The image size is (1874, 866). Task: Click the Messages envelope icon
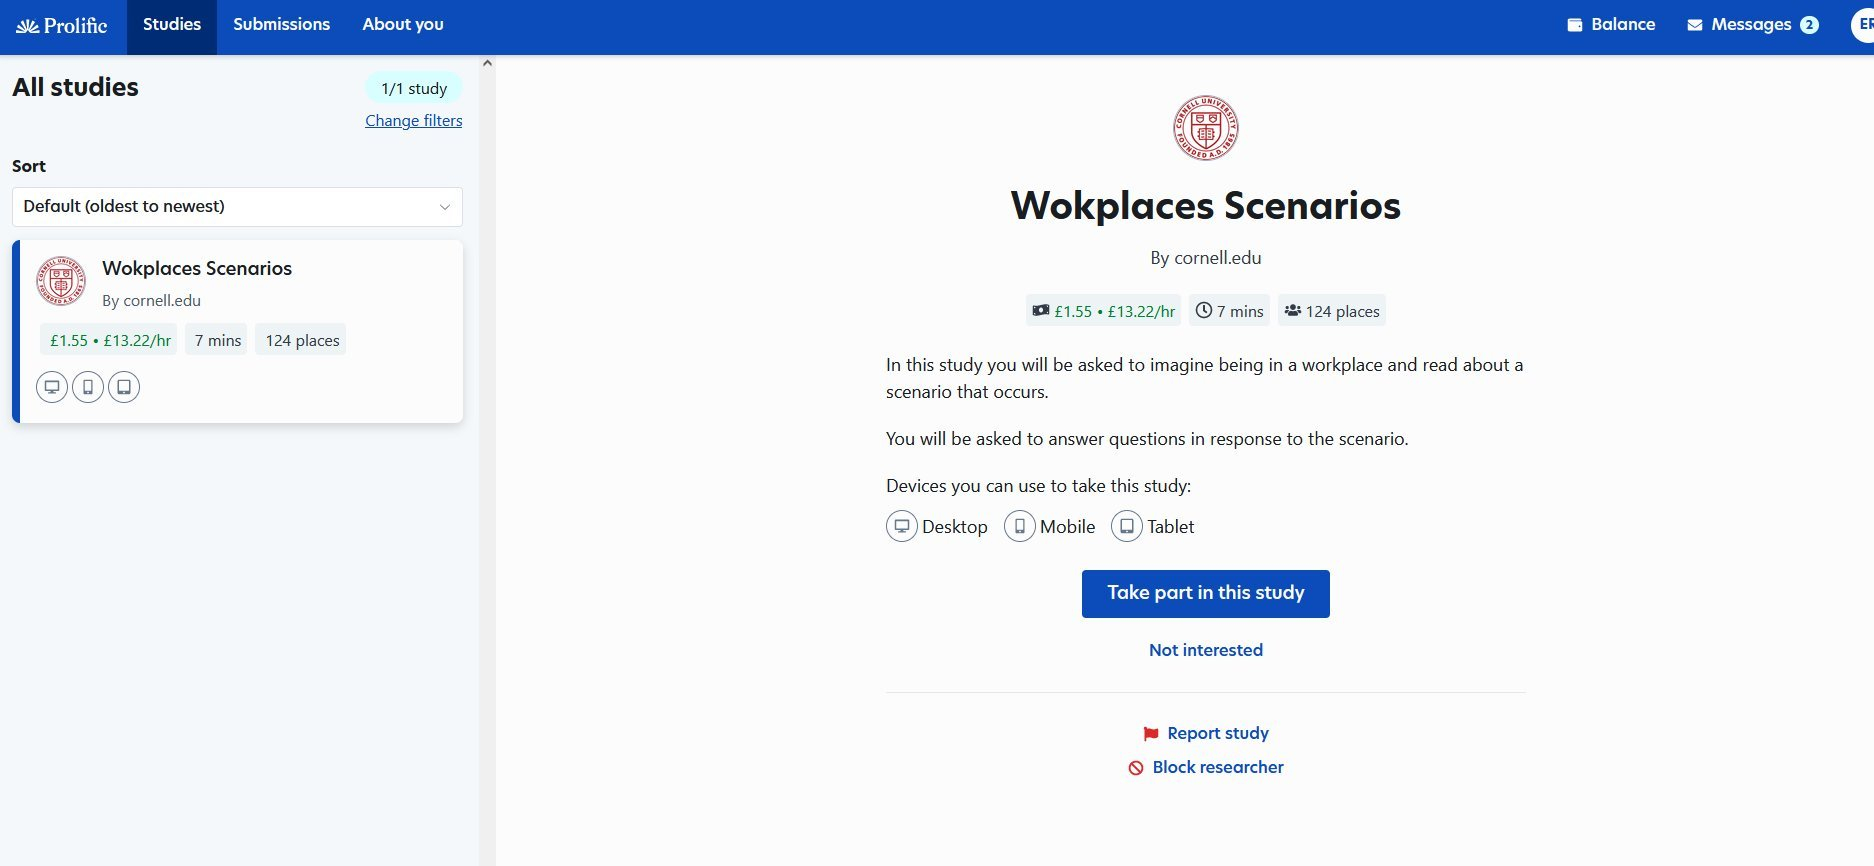pyautogui.click(x=1695, y=25)
